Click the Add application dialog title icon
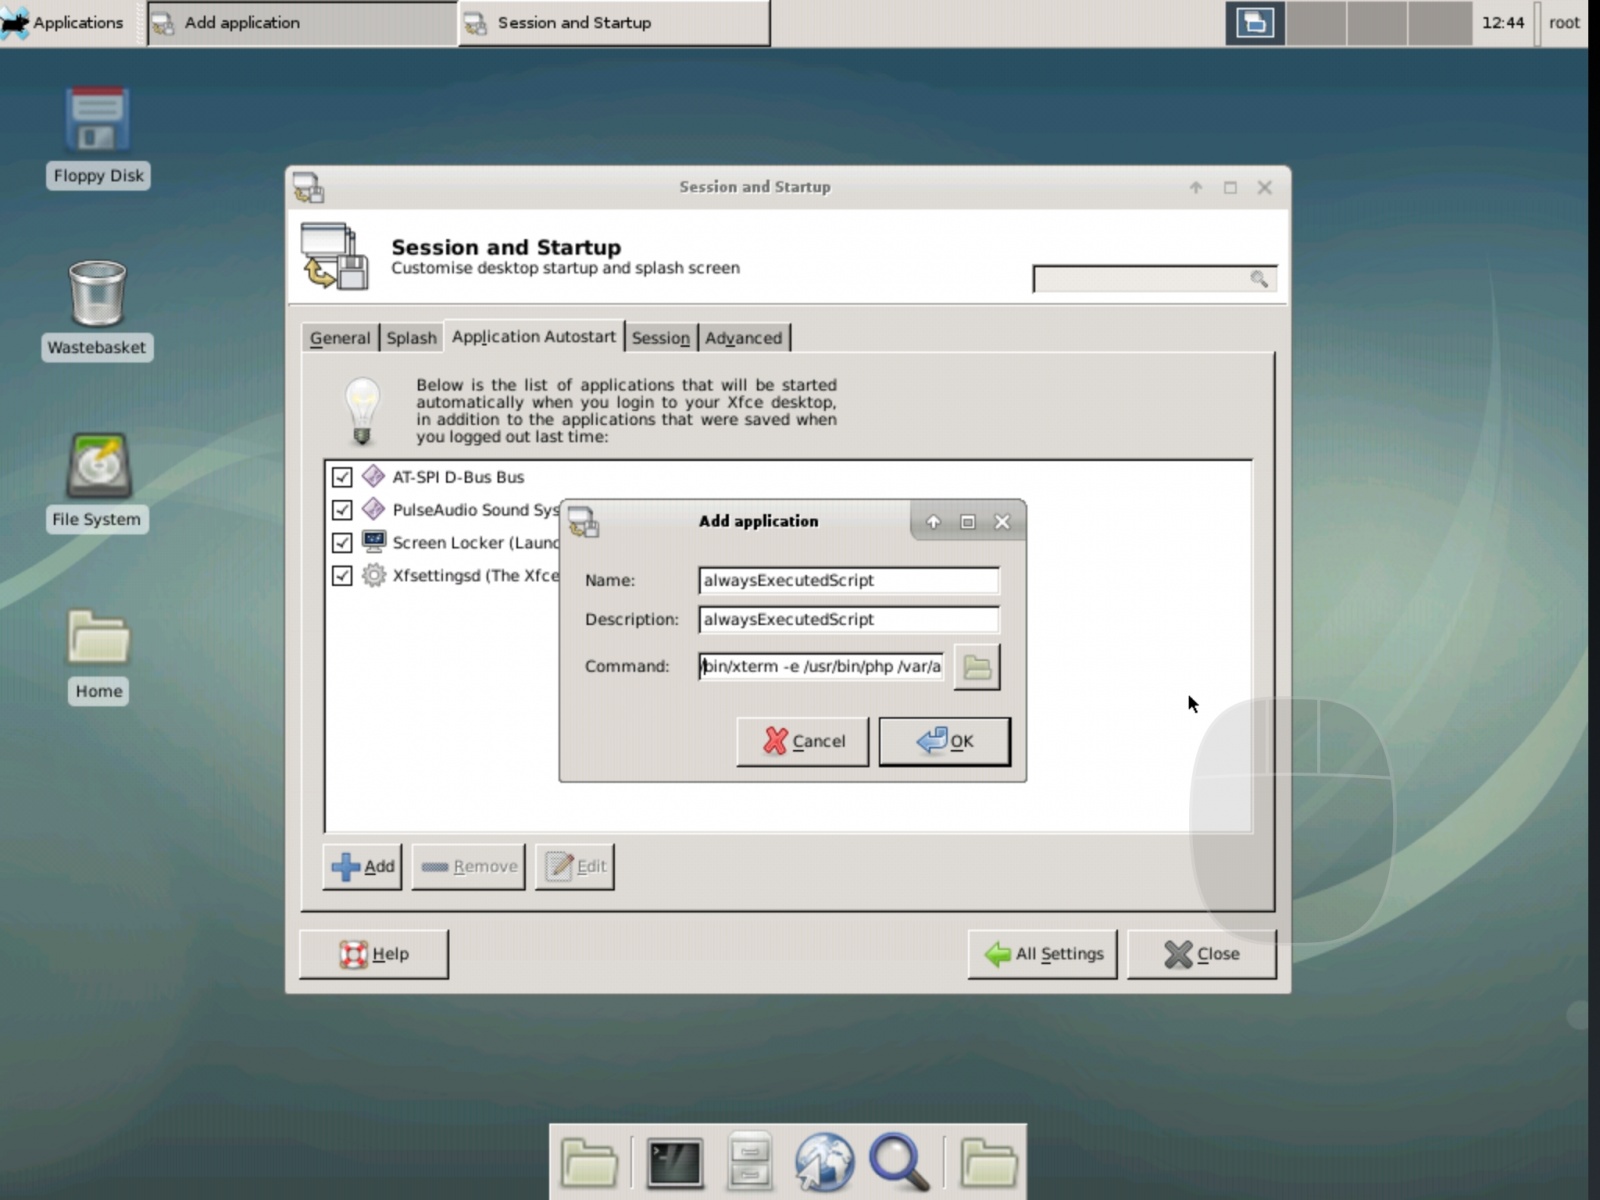The width and height of the screenshot is (1600, 1200). 583,521
